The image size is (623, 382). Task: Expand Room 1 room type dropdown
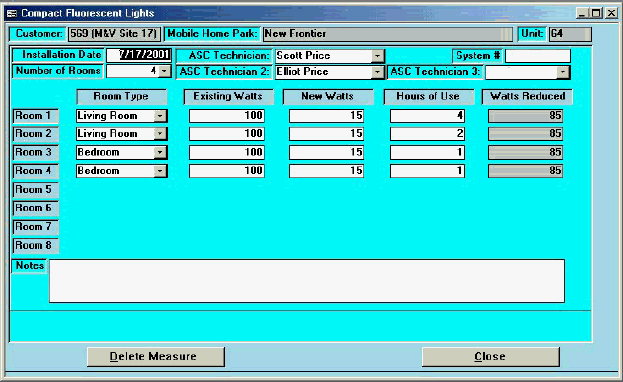click(160, 116)
